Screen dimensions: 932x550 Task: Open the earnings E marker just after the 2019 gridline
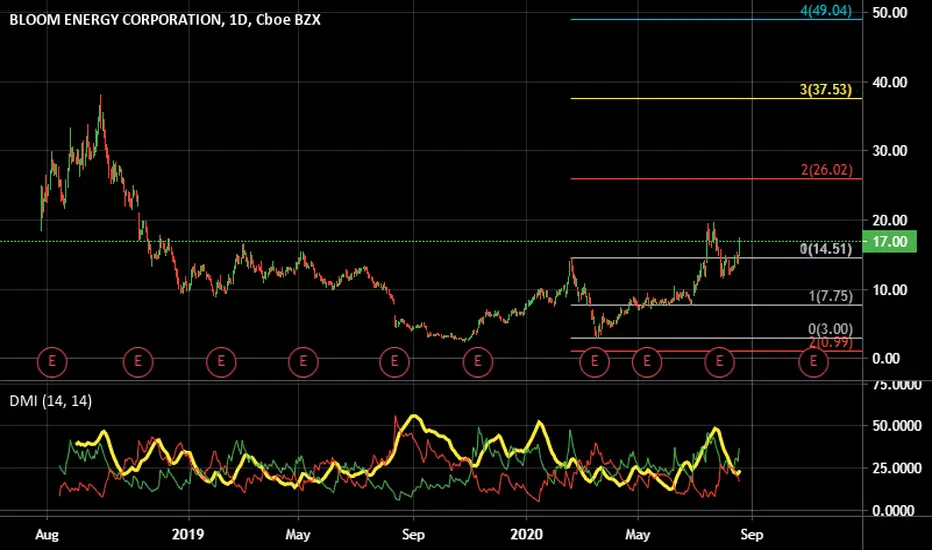pyautogui.click(x=221, y=361)
